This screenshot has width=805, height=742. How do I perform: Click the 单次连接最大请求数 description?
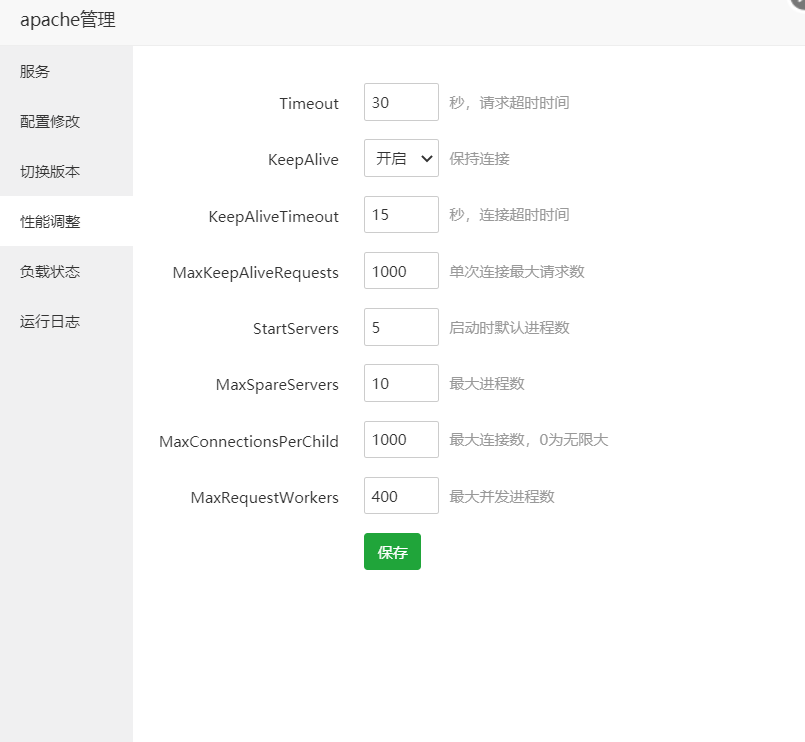pos(516,272)
